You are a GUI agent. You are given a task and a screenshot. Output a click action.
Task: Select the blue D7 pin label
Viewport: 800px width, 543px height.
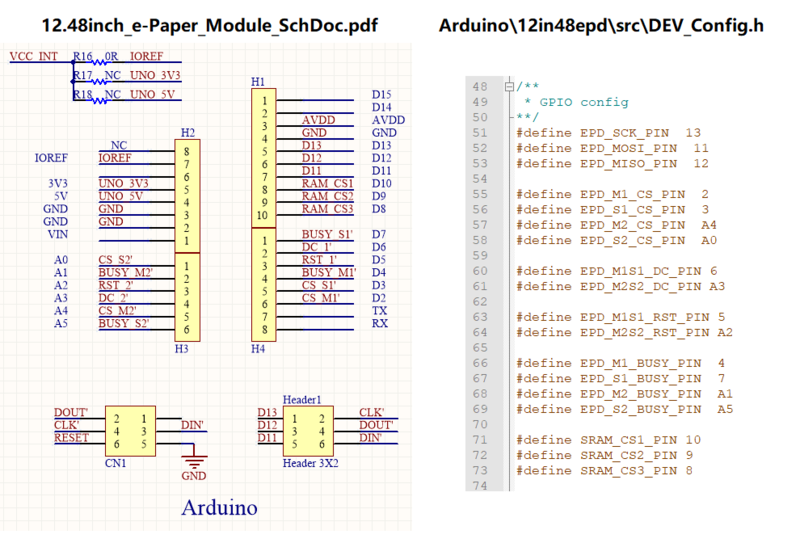(379, 234)
